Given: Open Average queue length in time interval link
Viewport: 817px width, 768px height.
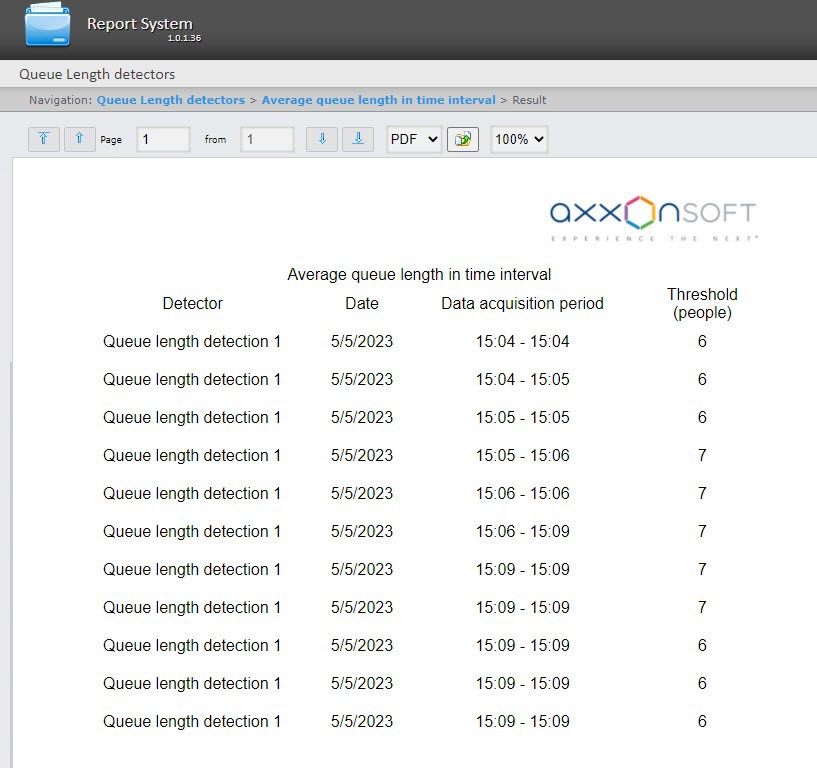Looking at the screenshot, I should [378, 100].
